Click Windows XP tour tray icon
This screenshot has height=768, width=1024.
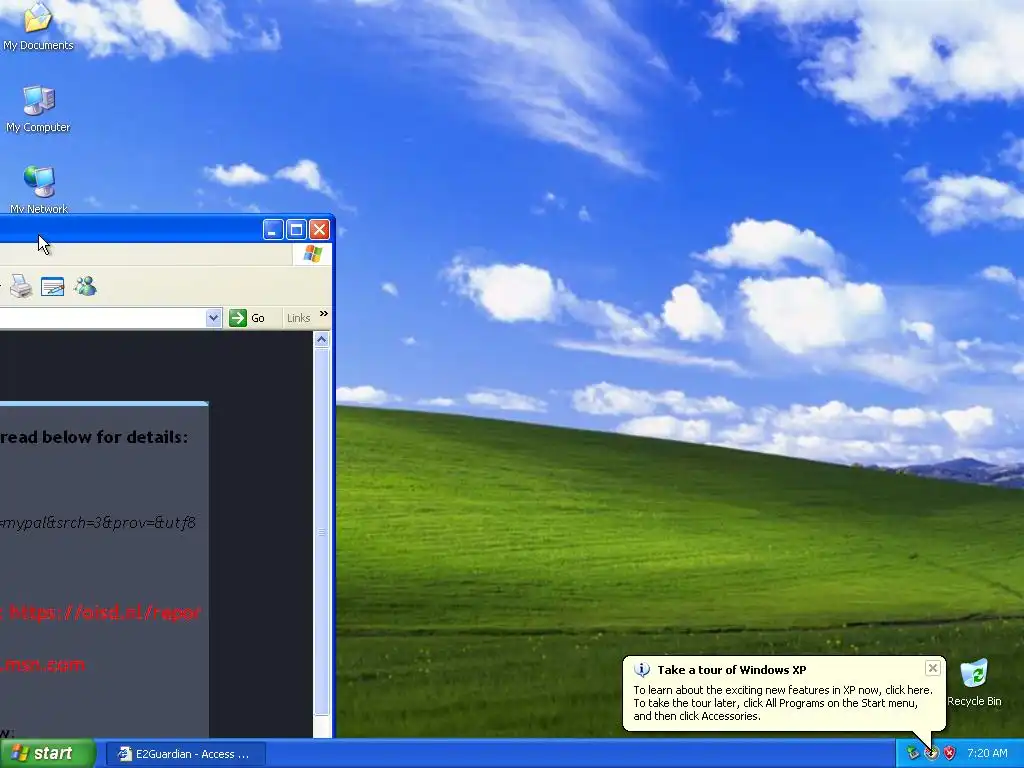click(x=931, y=753)
